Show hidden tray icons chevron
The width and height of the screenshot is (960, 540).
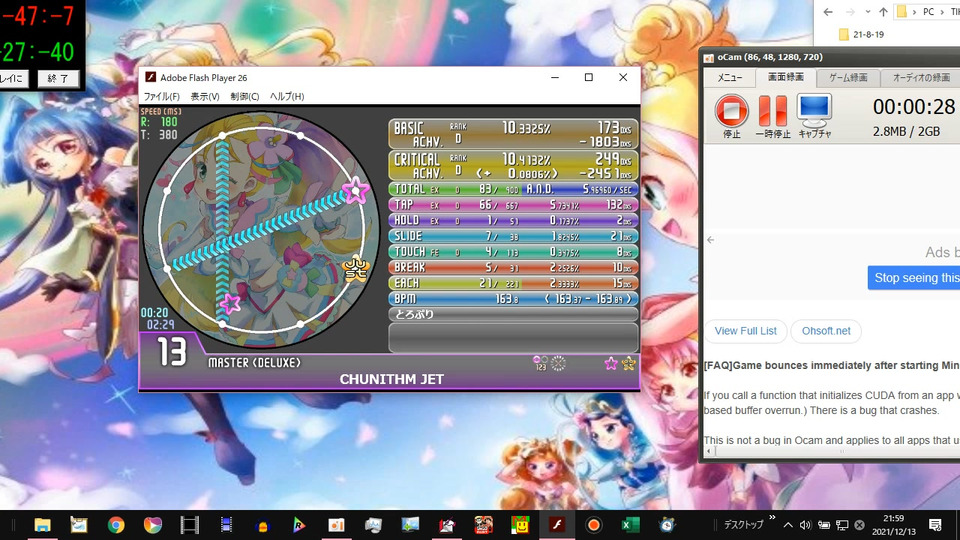788,525
